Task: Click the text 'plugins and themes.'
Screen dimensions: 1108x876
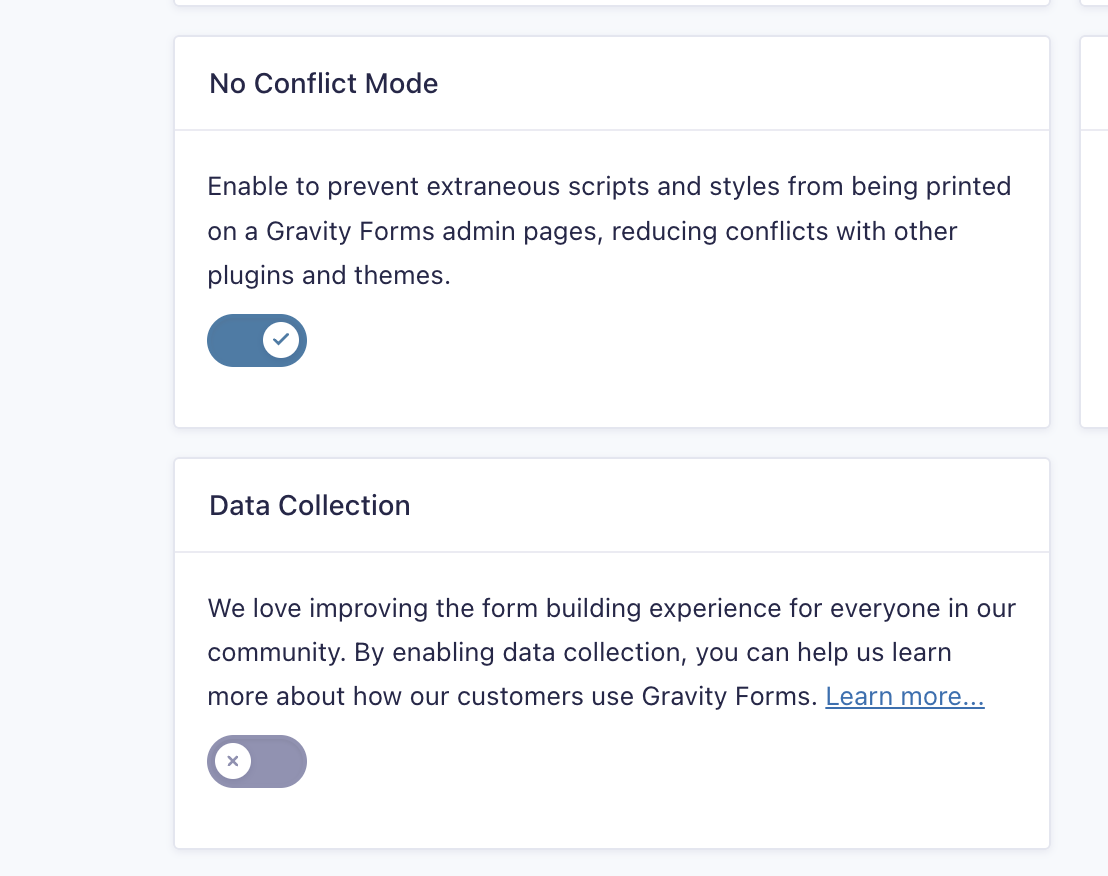Action: 329,276
